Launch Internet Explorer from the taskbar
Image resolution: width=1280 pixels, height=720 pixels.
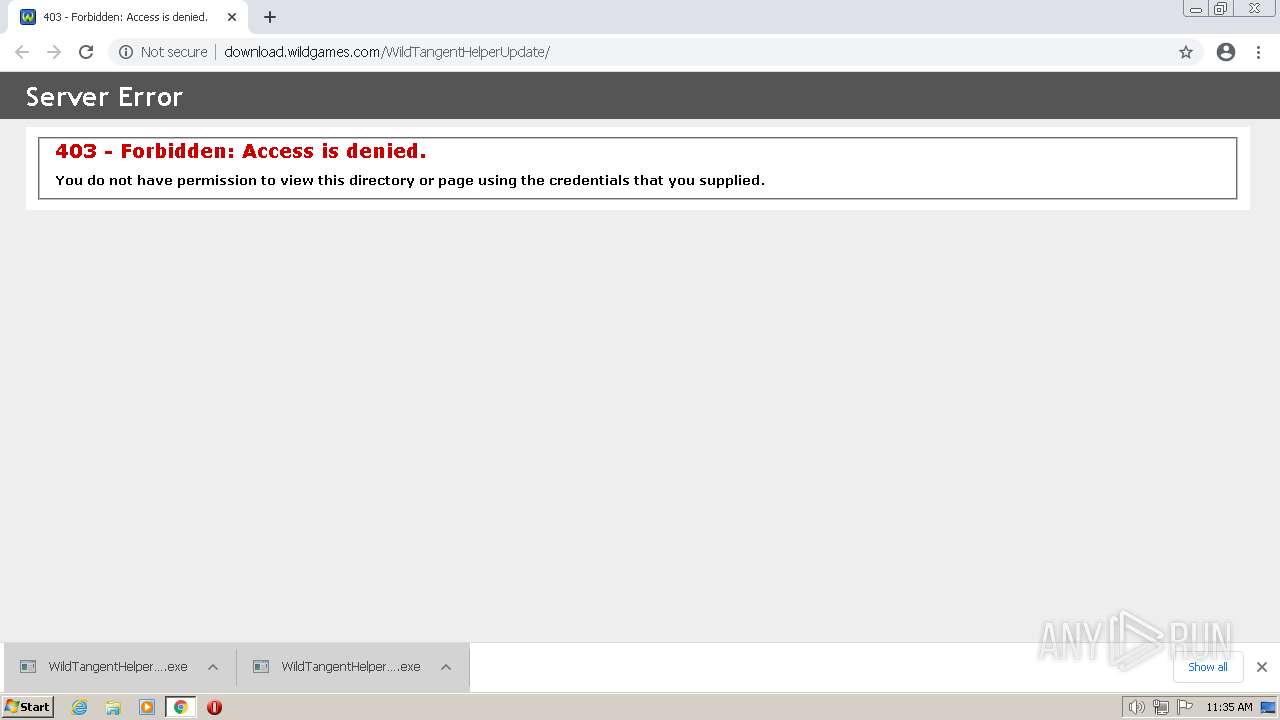[80, 707]
